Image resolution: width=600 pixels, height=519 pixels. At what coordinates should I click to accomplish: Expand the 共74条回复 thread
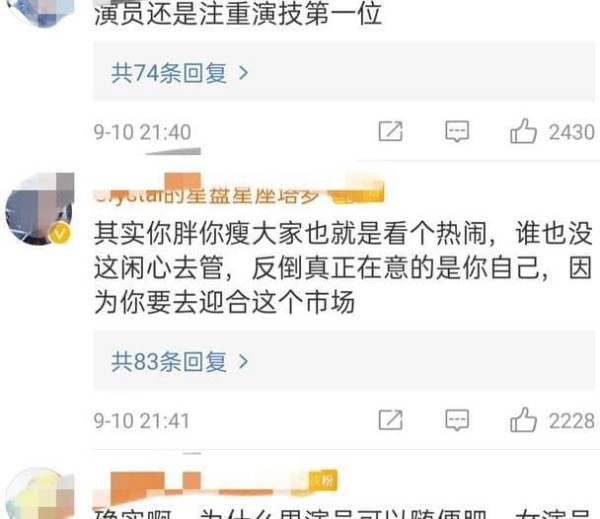tap(344, 72)
